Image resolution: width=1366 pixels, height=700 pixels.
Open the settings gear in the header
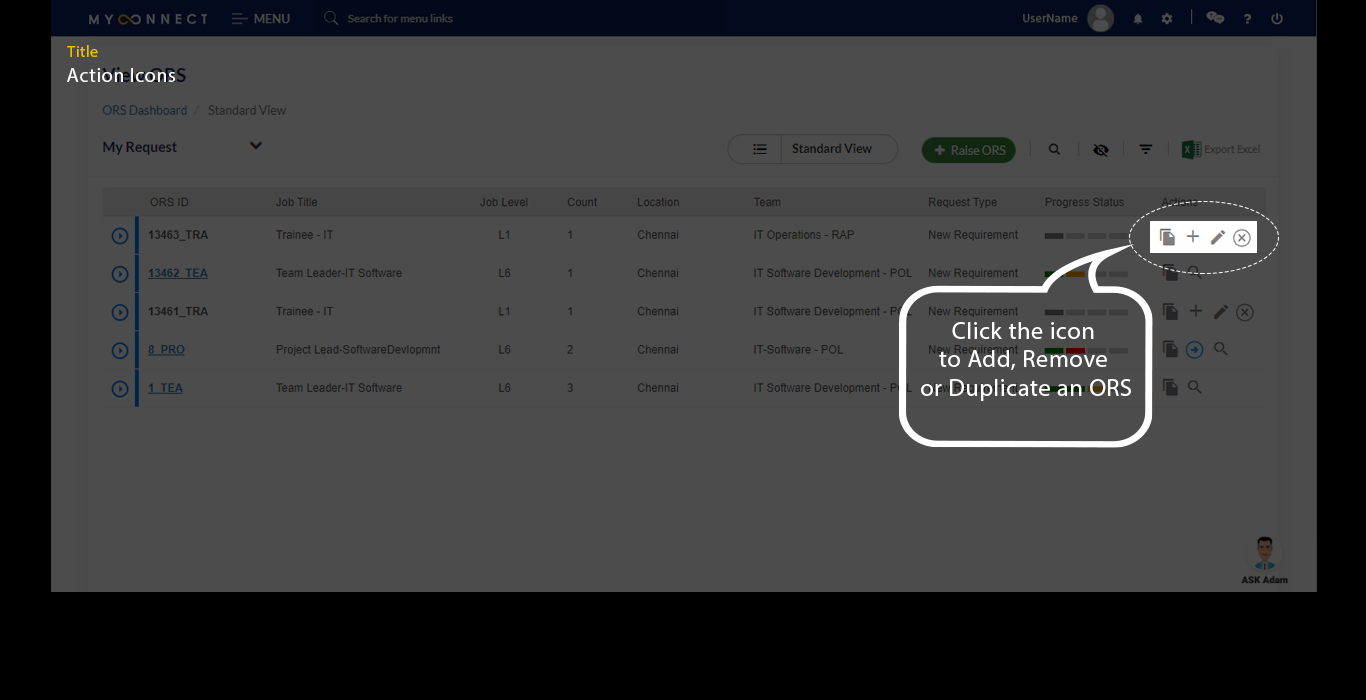click(1167, 19)
